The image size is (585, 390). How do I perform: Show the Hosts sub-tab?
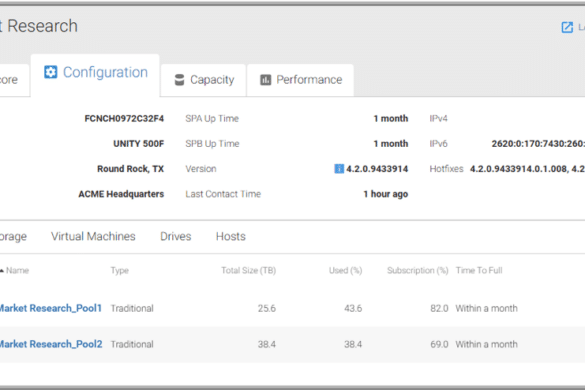(231, 236)
